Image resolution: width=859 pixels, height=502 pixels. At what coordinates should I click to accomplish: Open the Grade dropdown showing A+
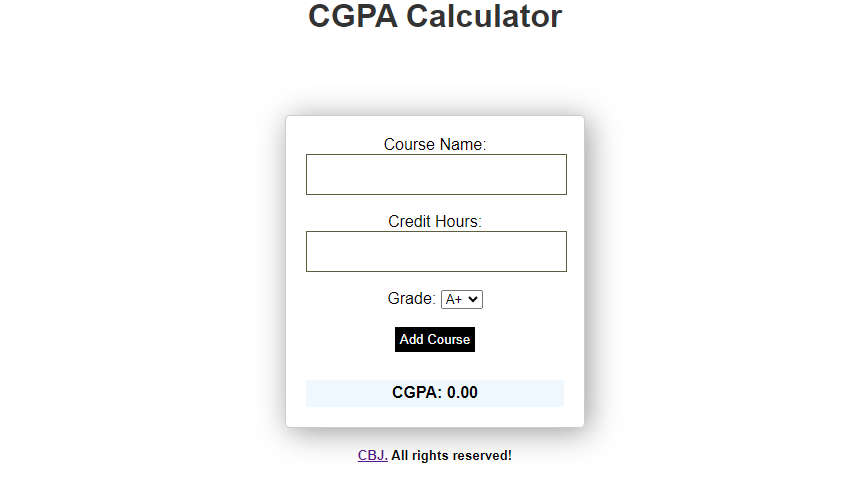click(x=462, y=299)
